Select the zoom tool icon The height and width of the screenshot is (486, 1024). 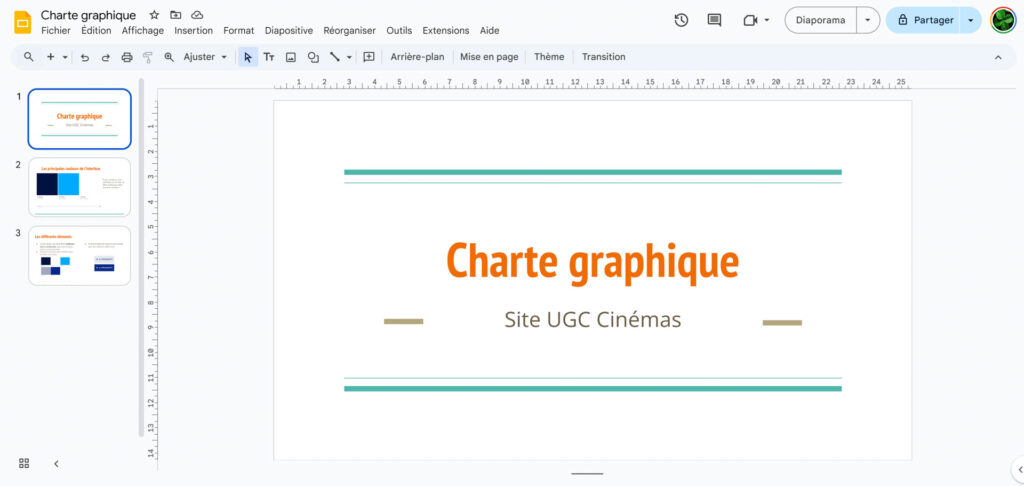[169, 57]
